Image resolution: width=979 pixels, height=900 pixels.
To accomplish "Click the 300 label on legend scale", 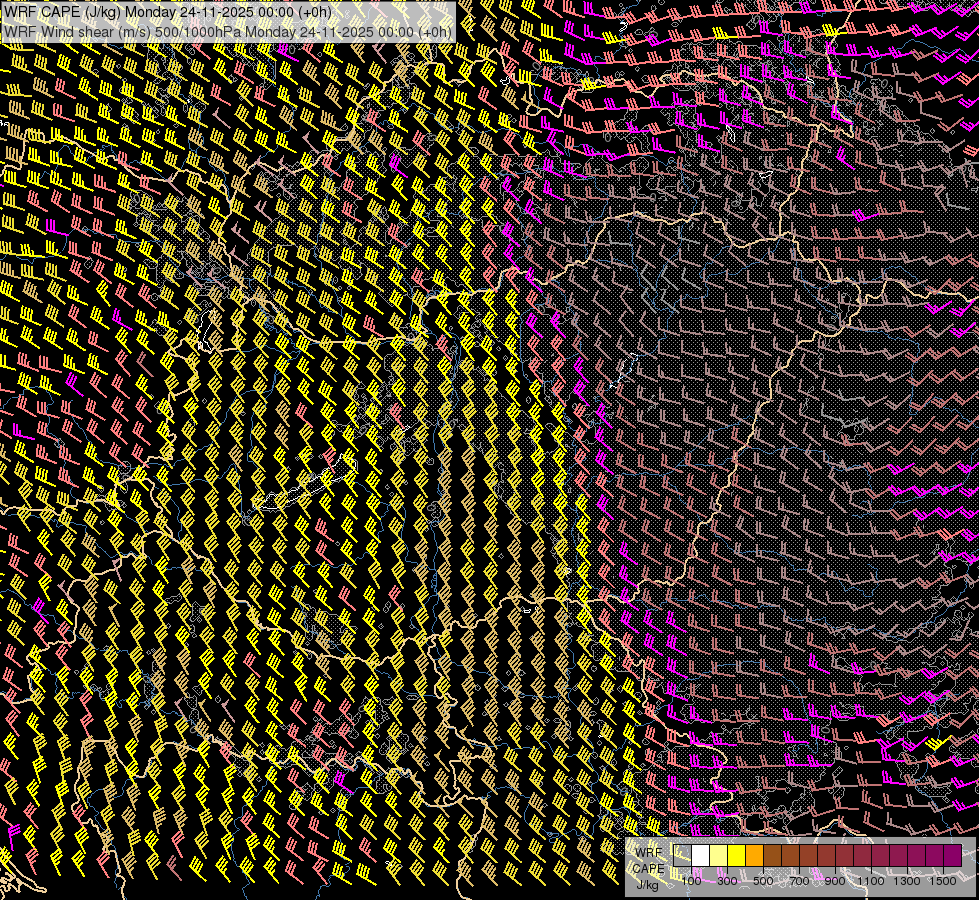I will coord(727,881).
